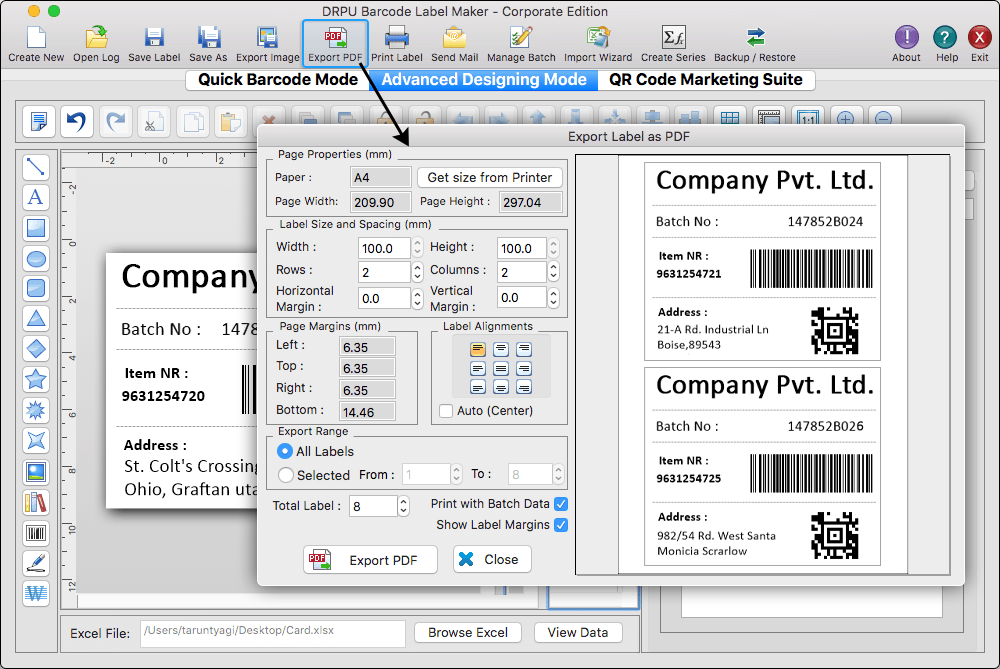
Task: Click the Total Label value field
Action: [373, 506]
